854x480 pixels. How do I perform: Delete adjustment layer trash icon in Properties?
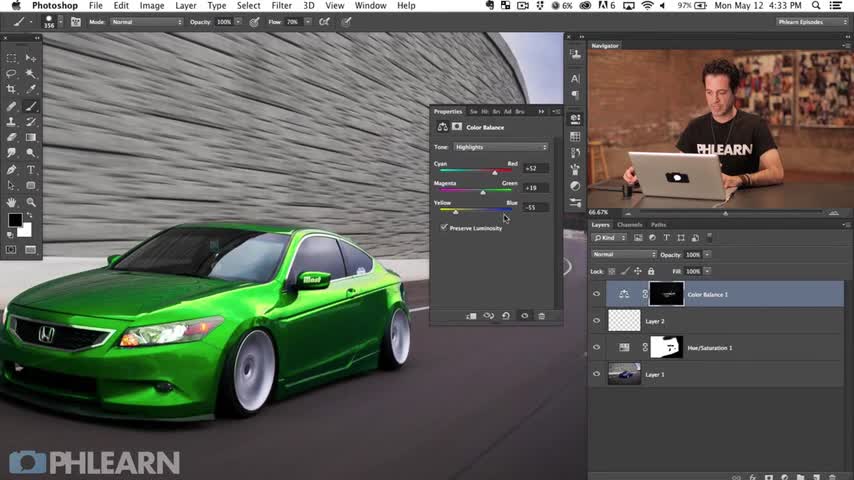click(x=541, y=316)
